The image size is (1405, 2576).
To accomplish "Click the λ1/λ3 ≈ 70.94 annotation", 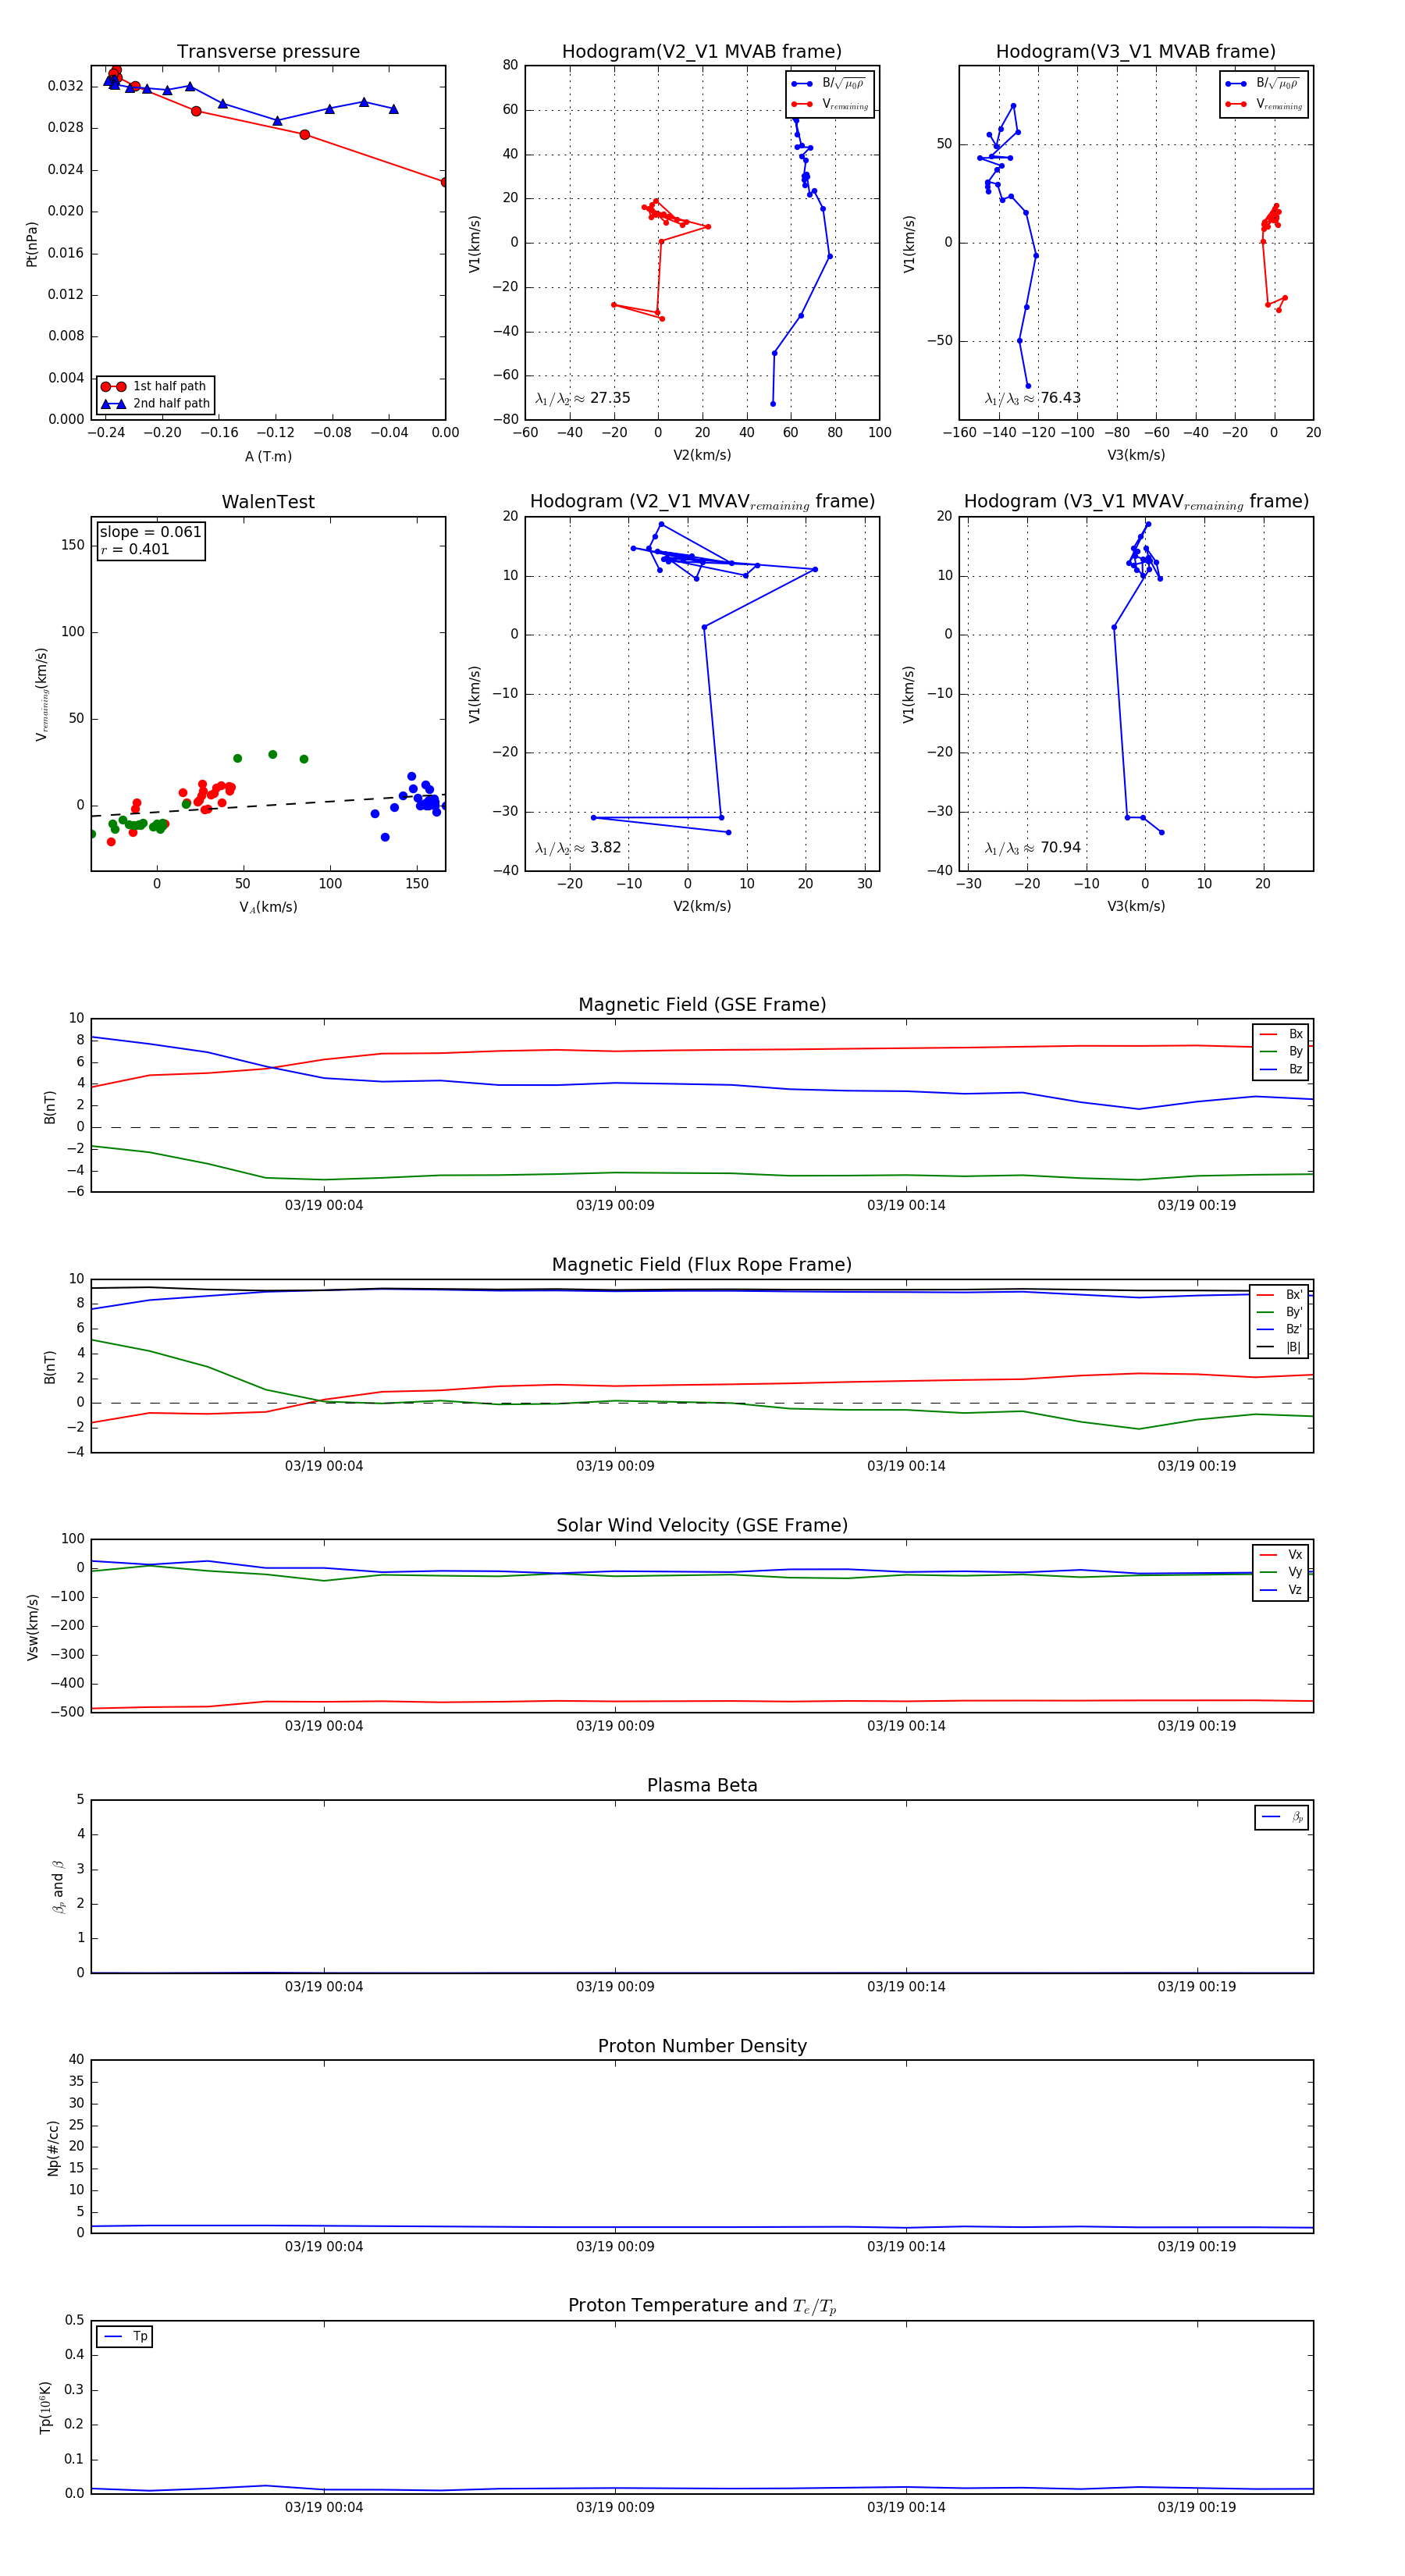I will click(1033, 848).
